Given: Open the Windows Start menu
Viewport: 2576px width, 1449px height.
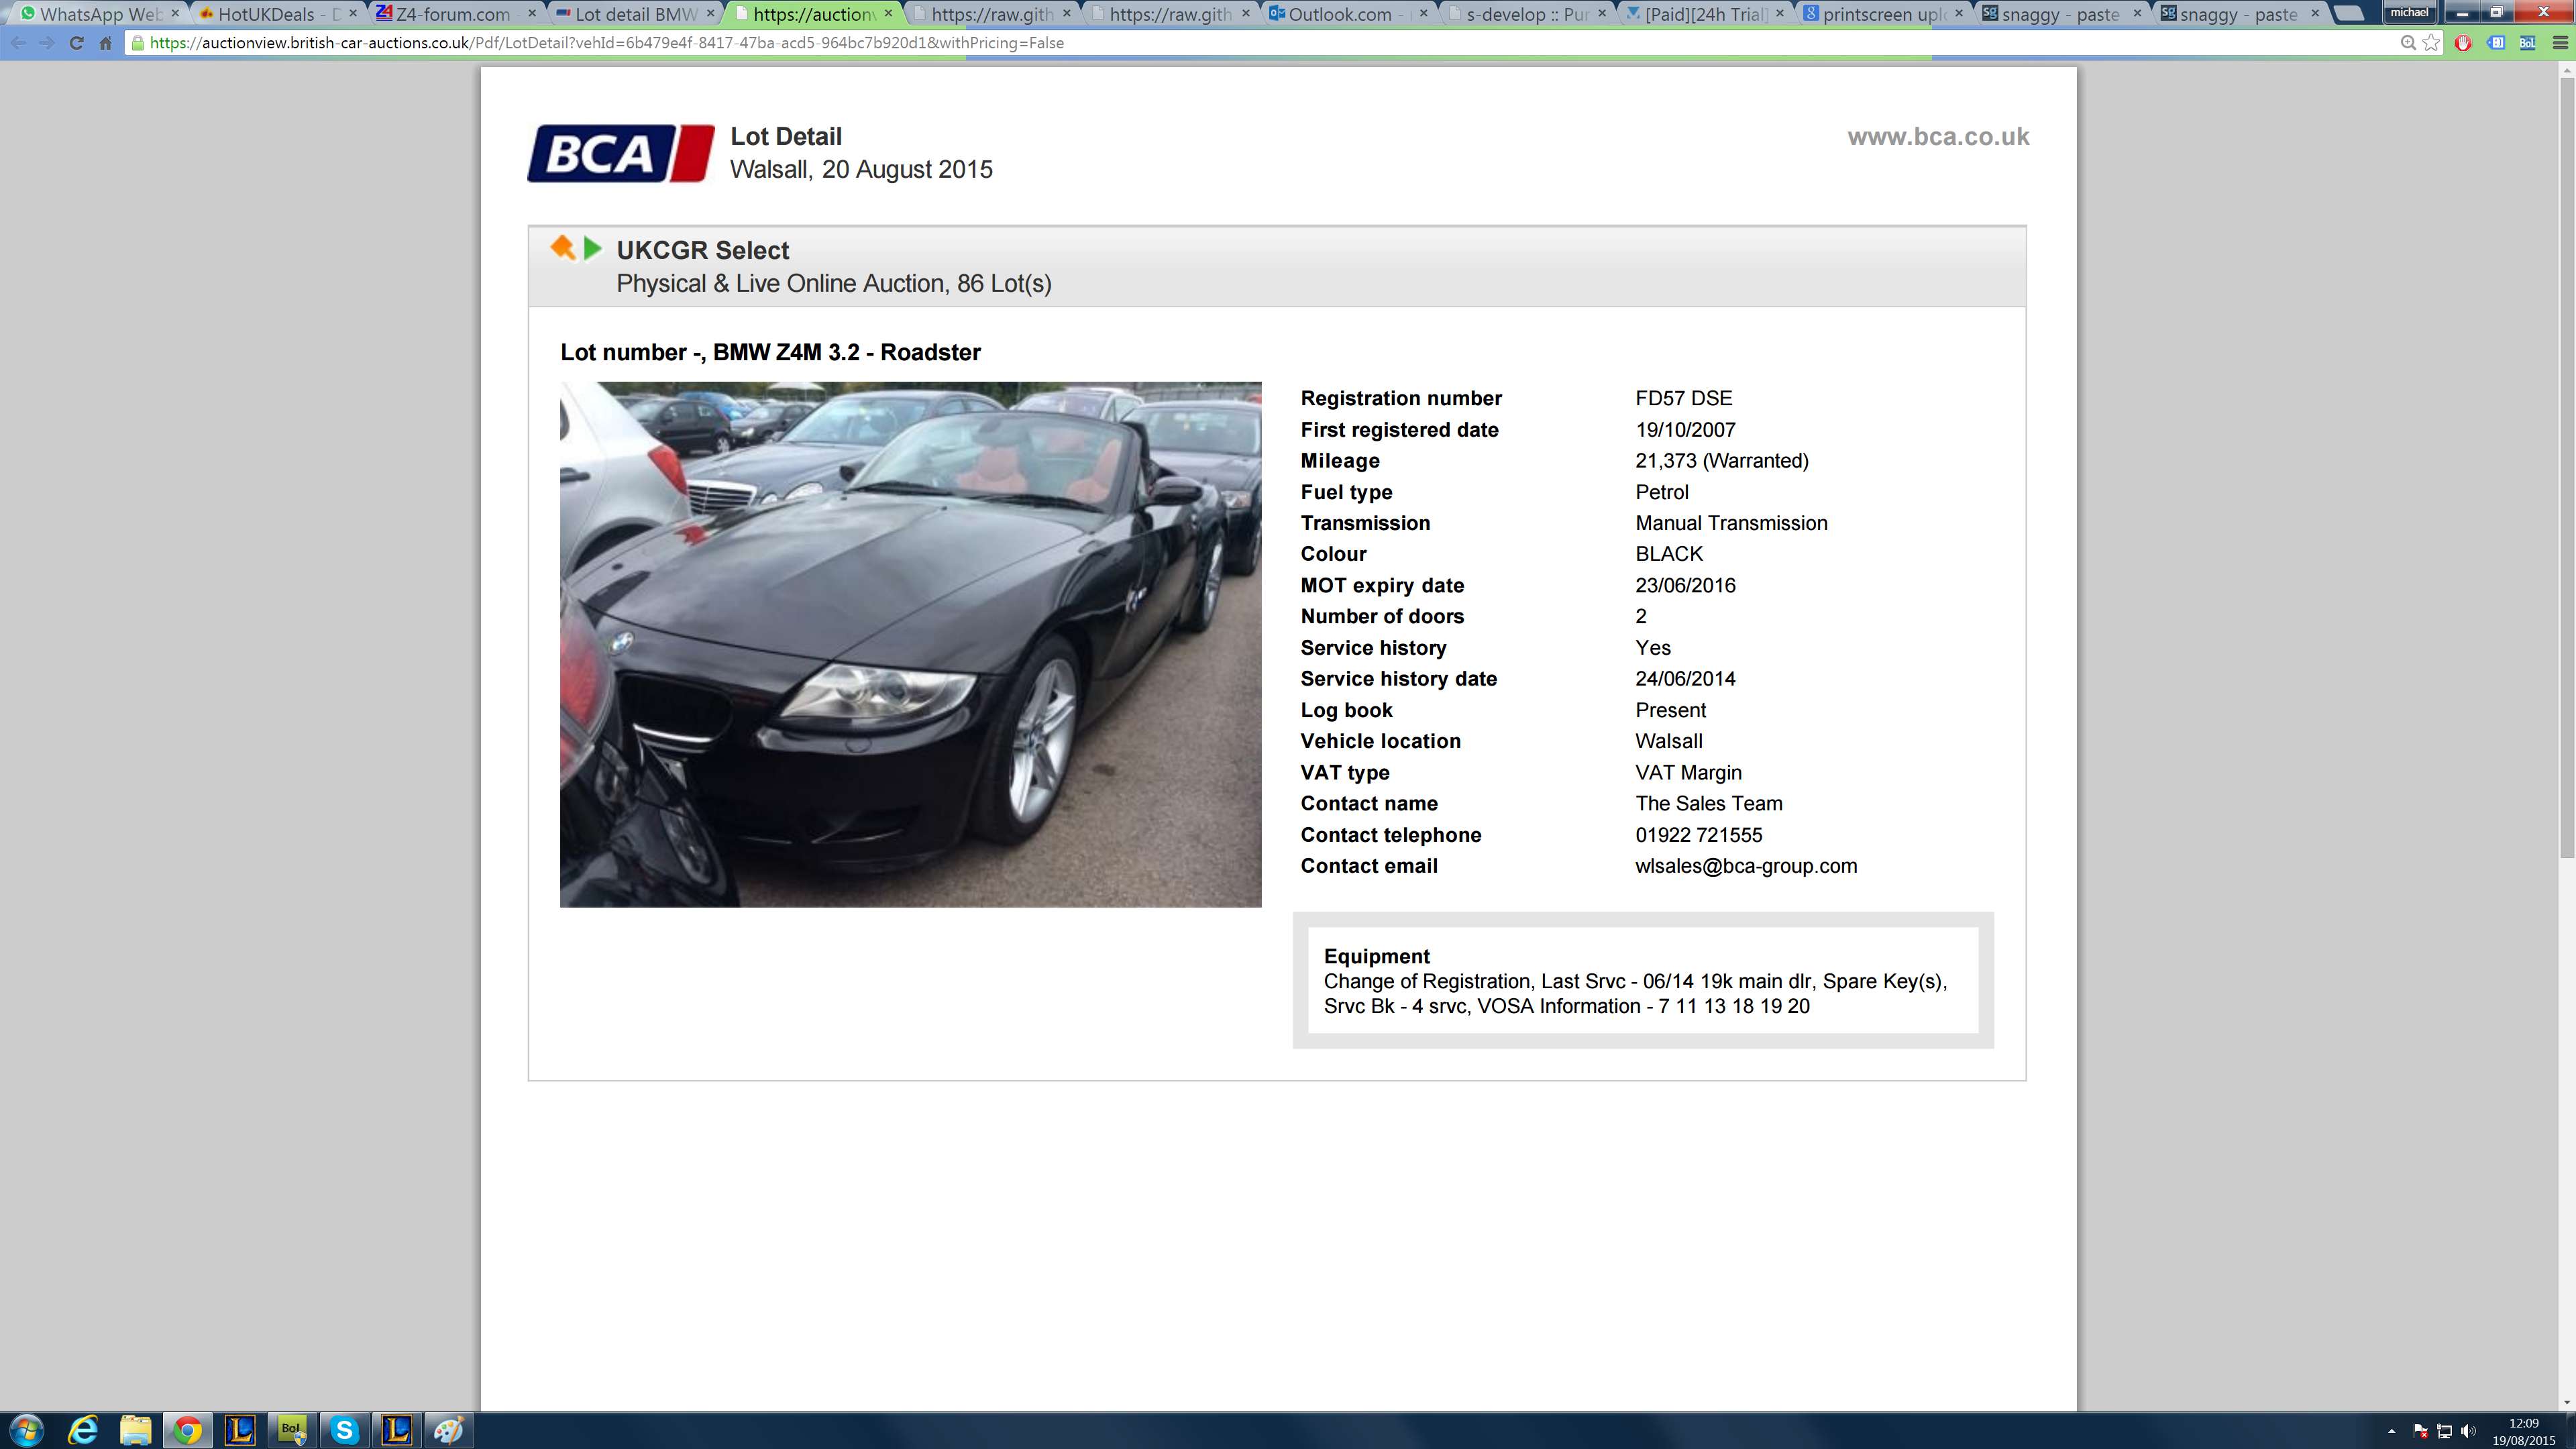Looking at the screenshot, I should coord(26,1430).
